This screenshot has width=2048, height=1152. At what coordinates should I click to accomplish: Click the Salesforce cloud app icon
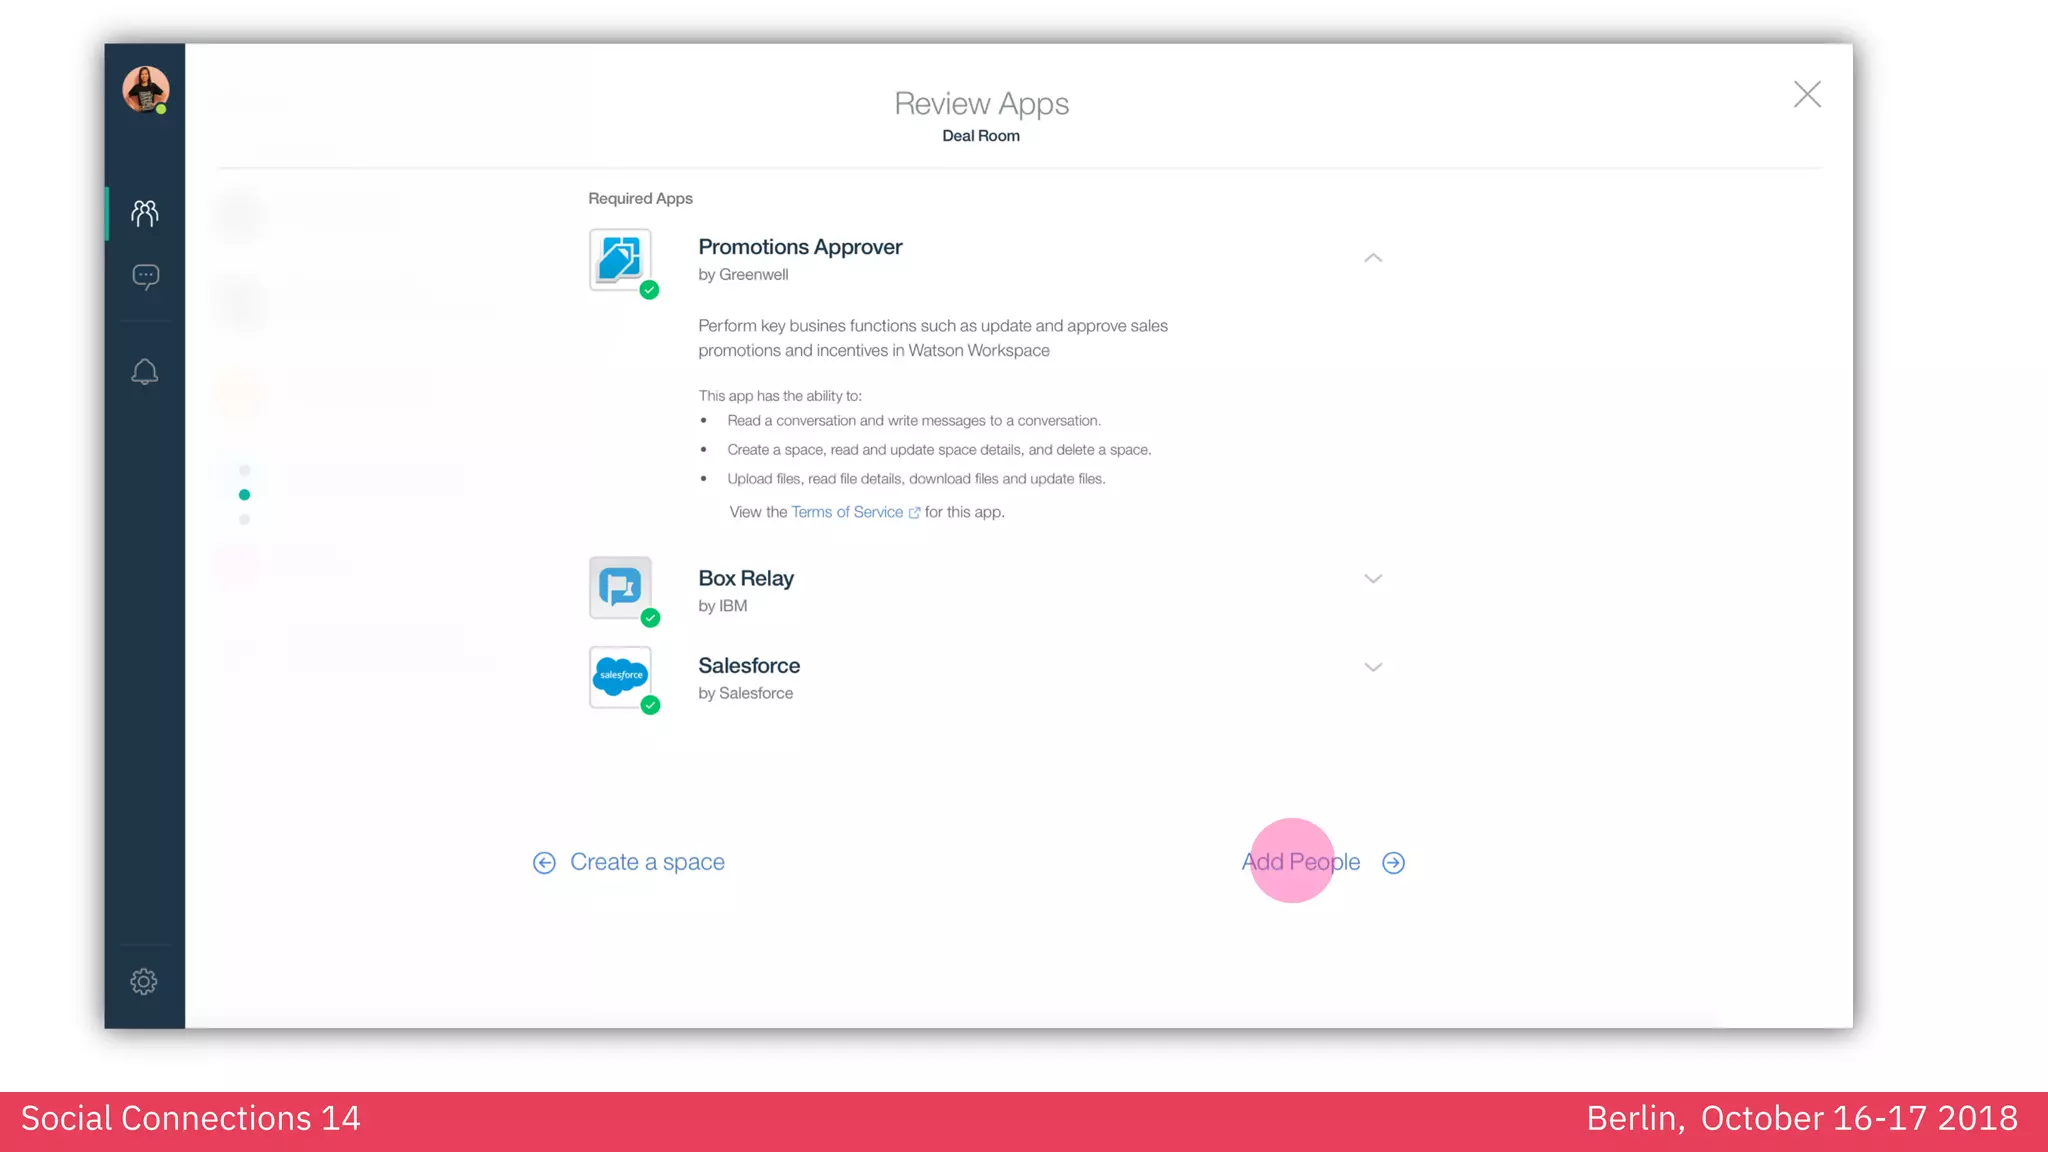coord(620,676)
